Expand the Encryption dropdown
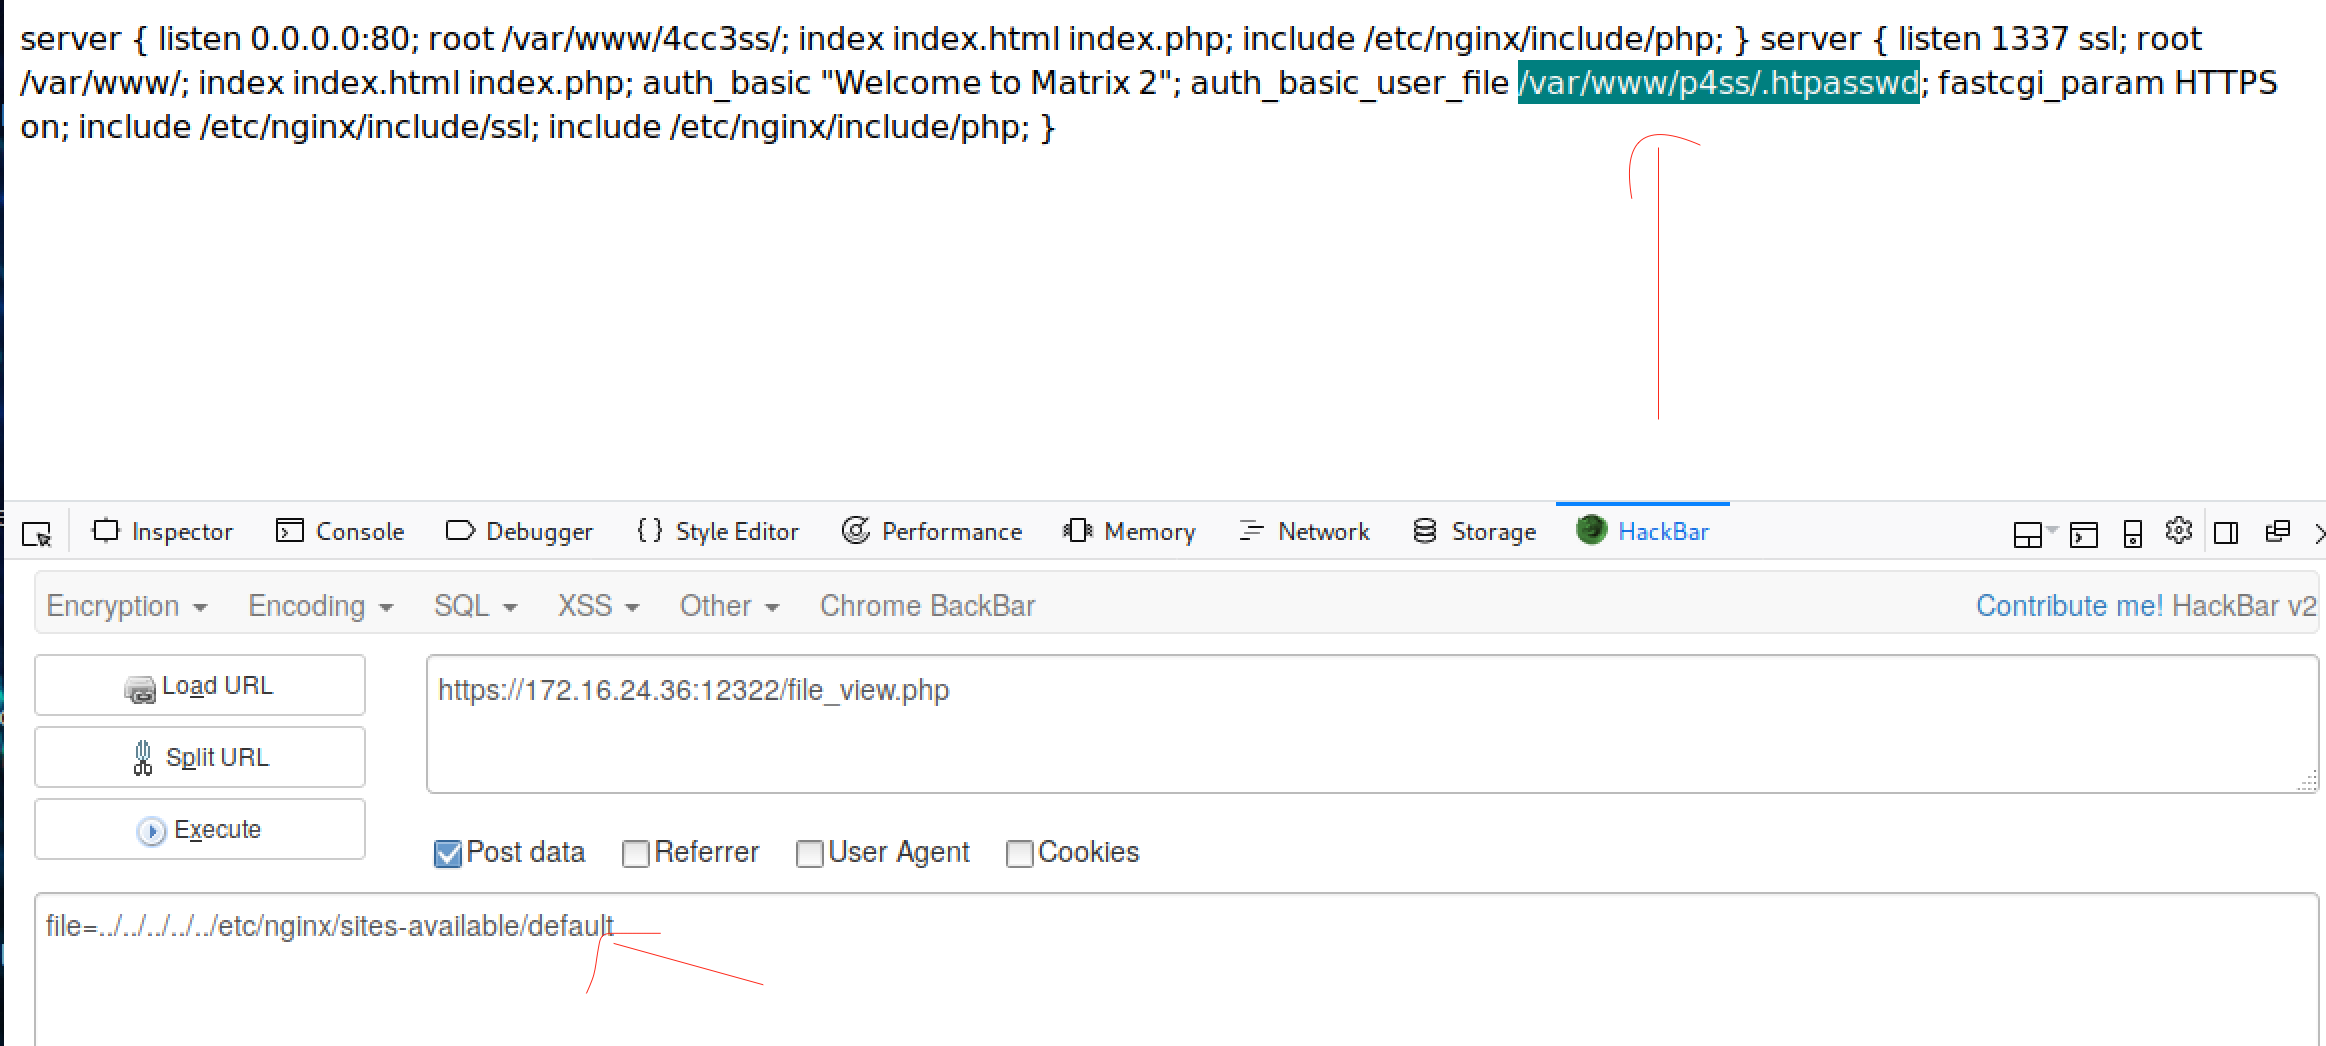The width and height of the screenshot is (2326, 1046). 127,606
